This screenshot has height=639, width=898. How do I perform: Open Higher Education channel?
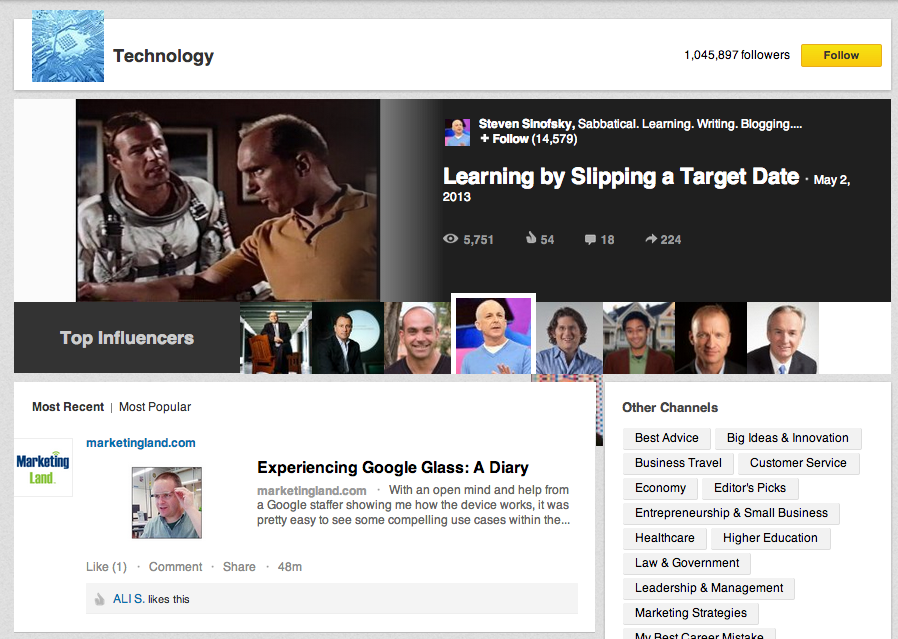(770, 538)
